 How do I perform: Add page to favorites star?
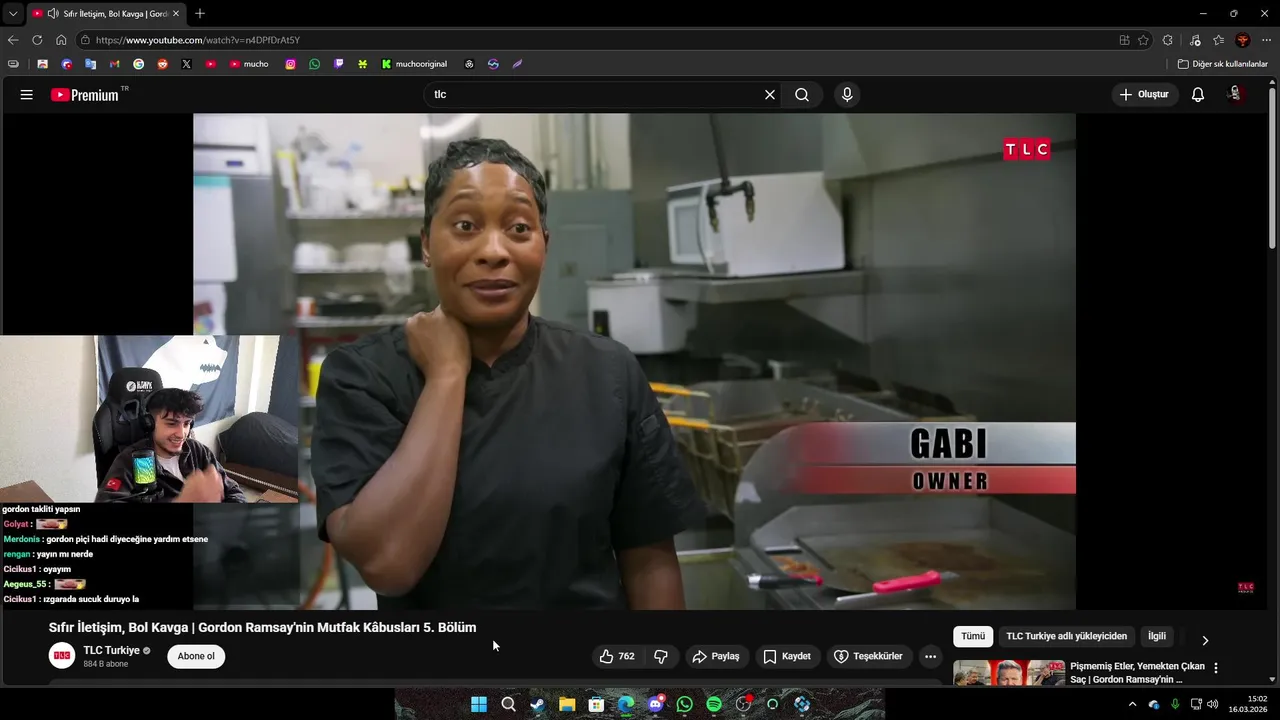tap(1143, 40)
